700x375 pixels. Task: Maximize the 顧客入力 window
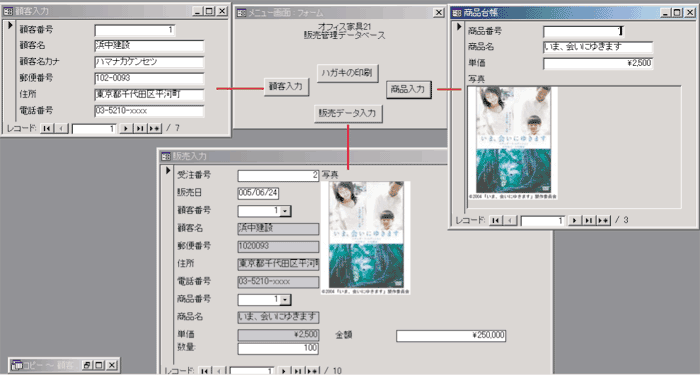click(209, 11)
